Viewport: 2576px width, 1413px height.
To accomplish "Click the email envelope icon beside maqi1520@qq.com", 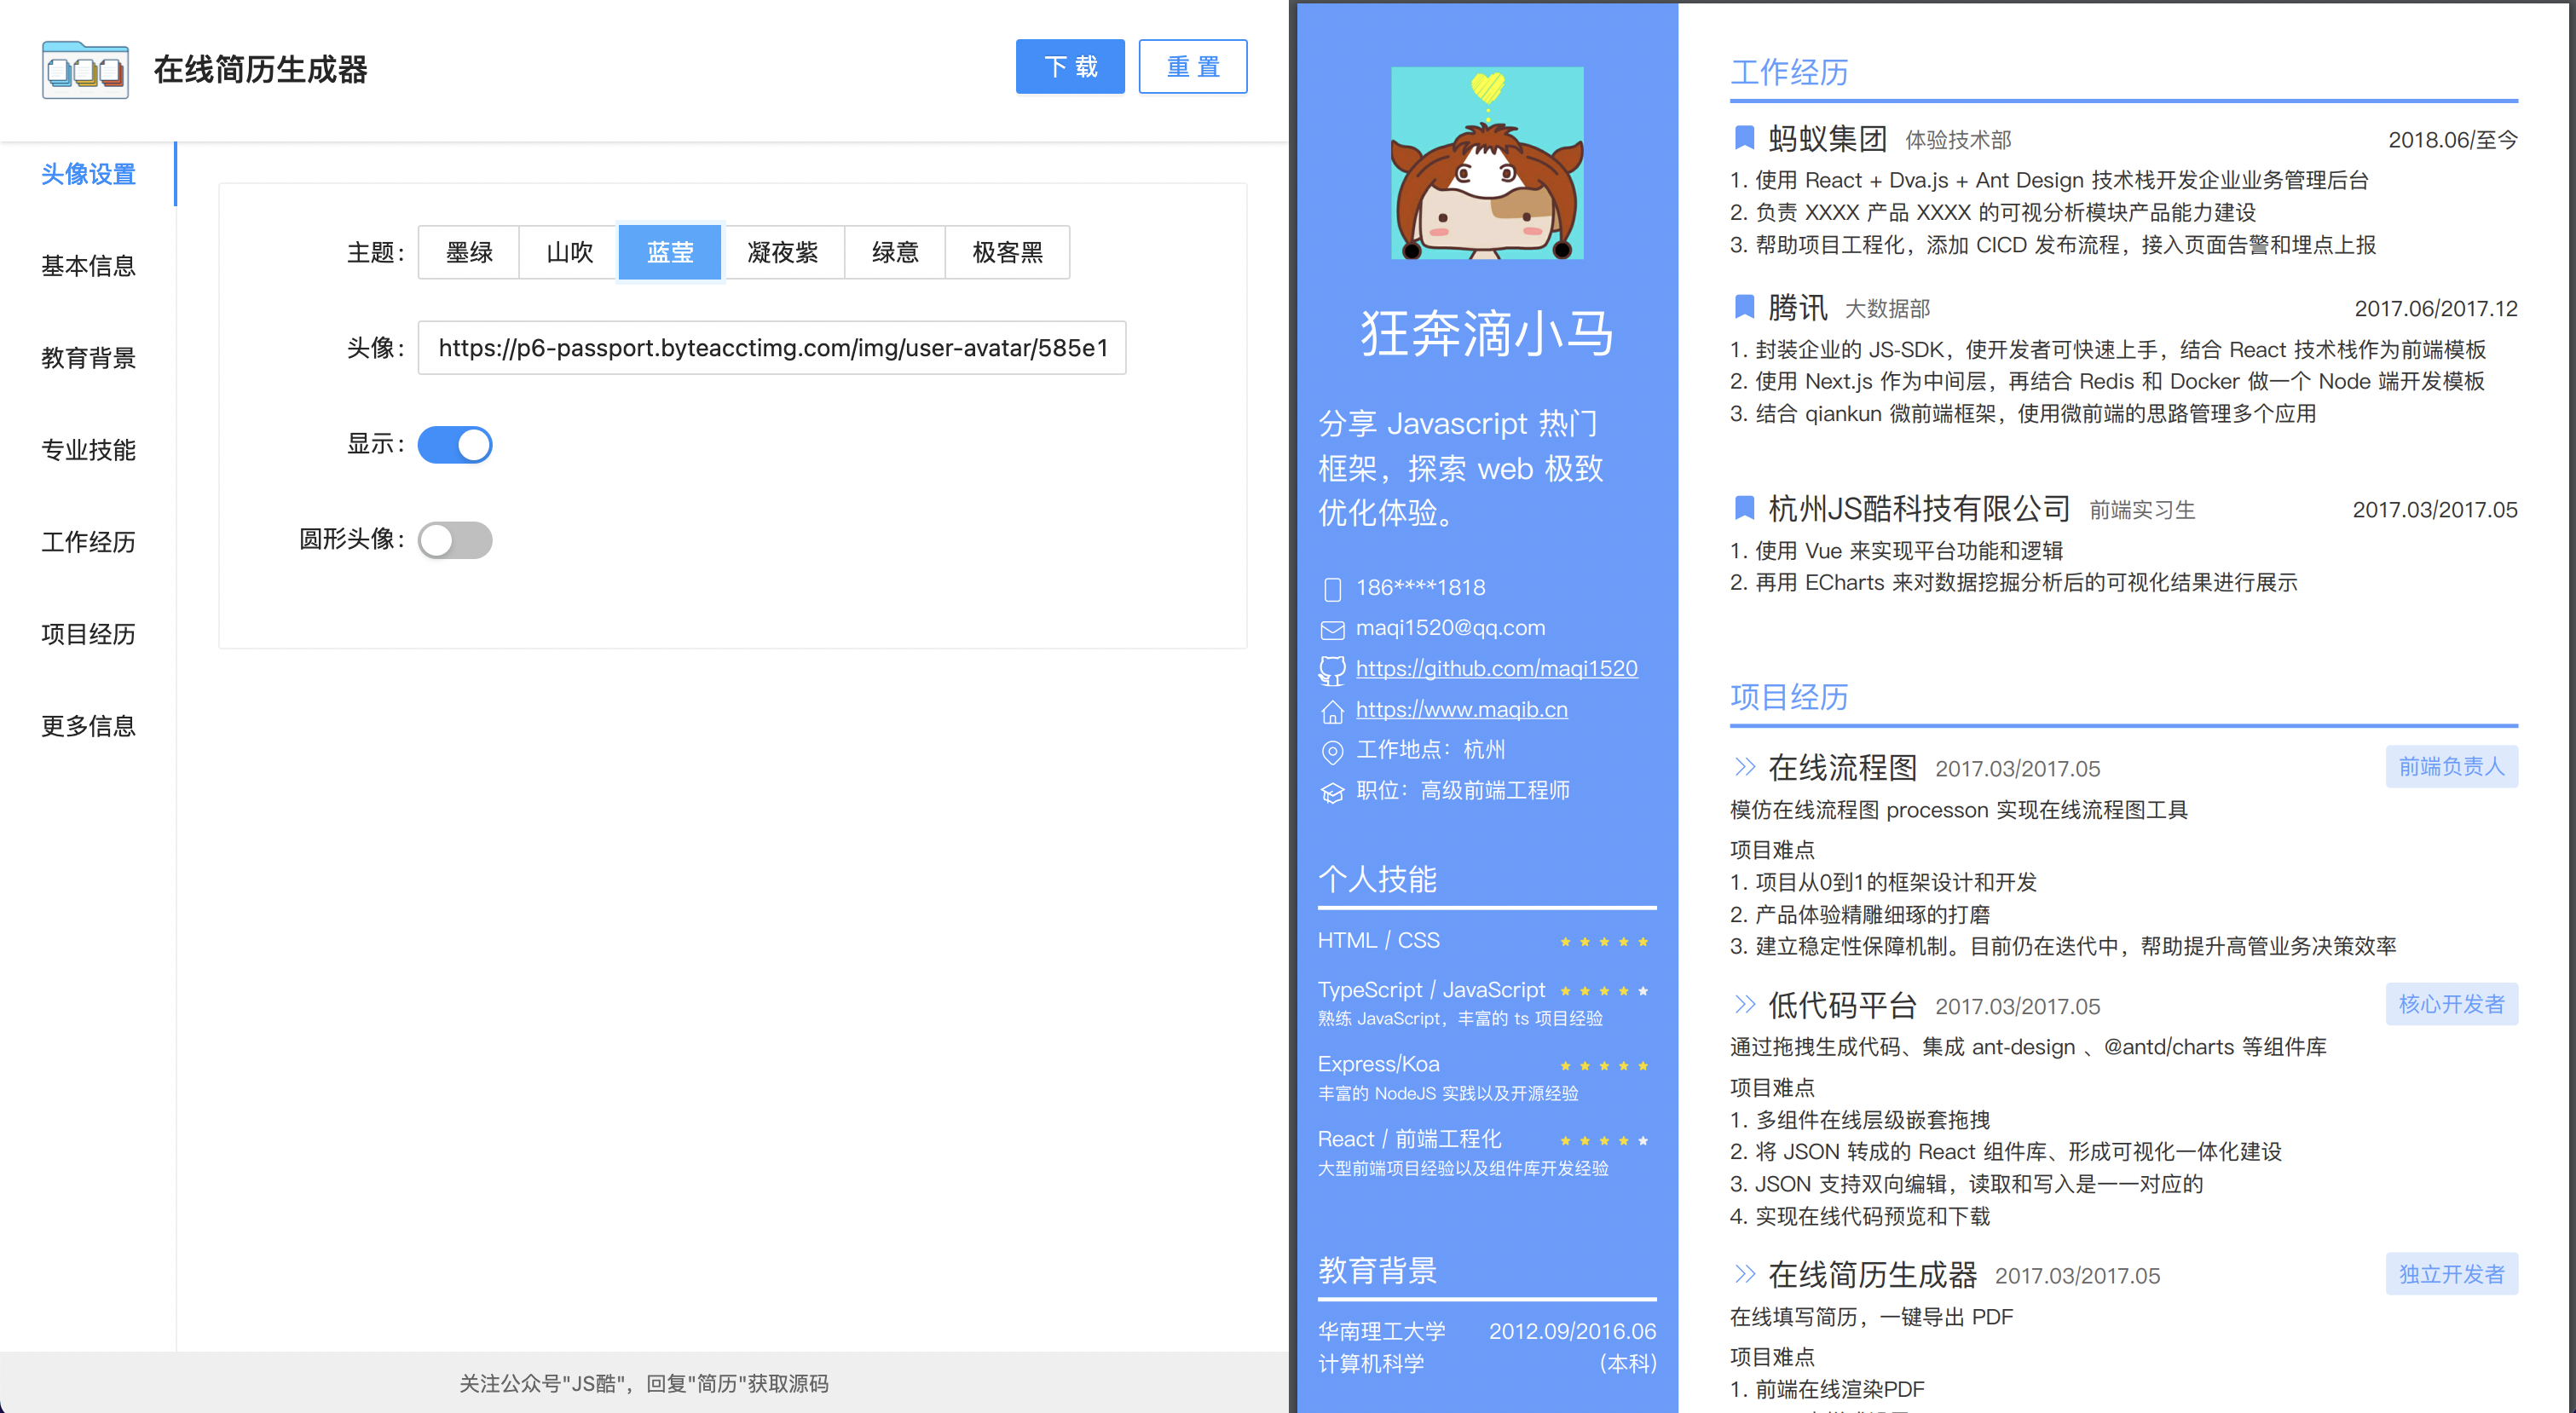I will pos(1332,629).
